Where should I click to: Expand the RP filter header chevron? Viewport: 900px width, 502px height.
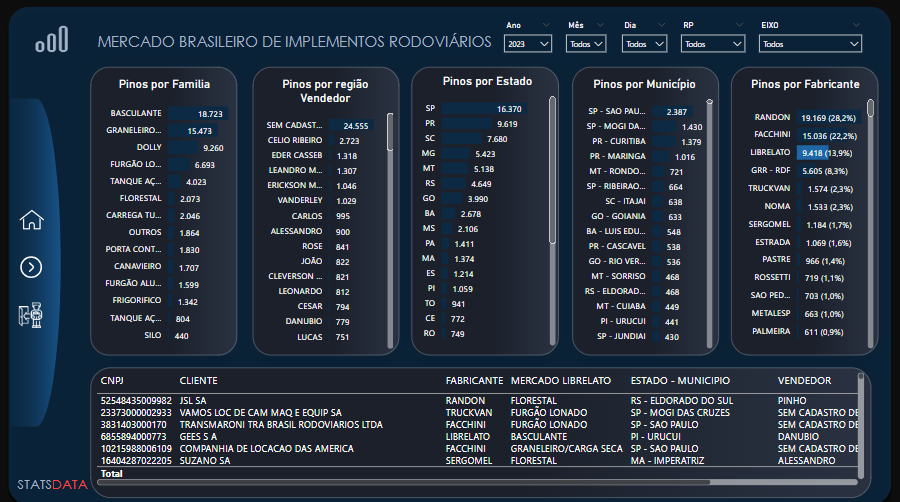click(x=739, y=25)
